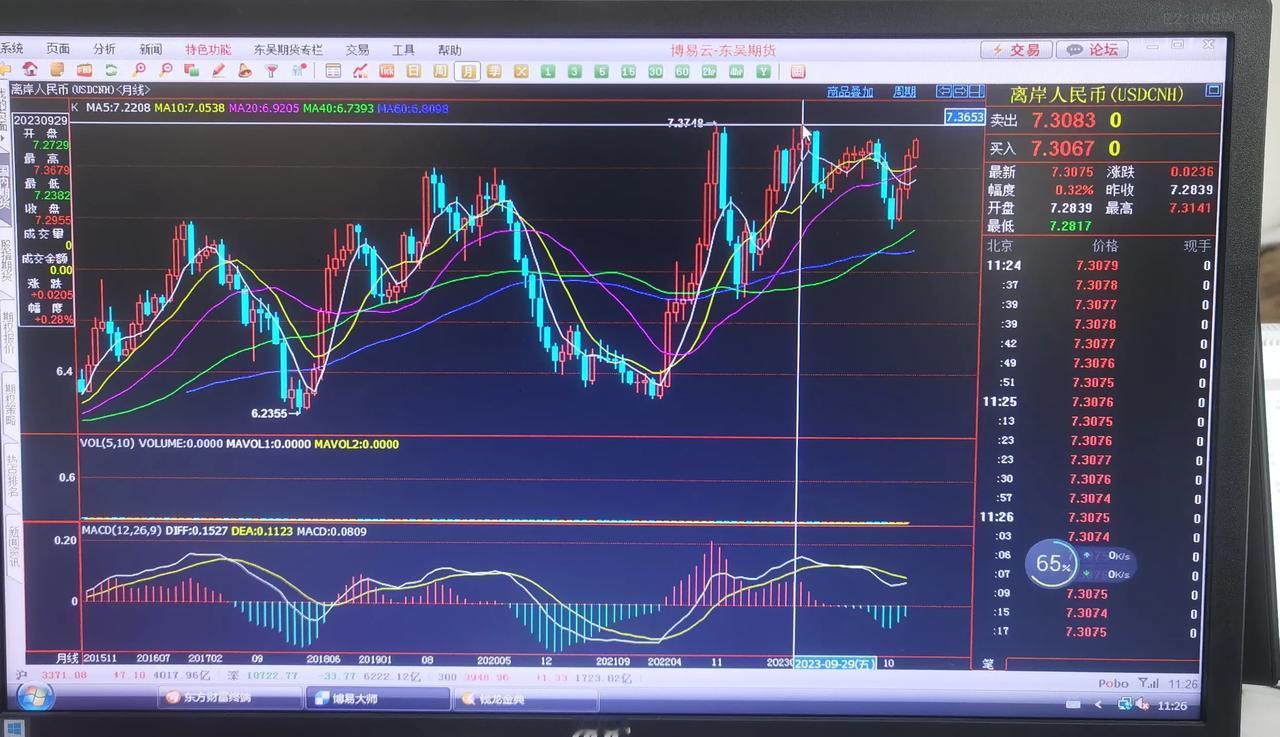
Task: Click the 7.3653 crosshair price label
Action: (965, 117)
